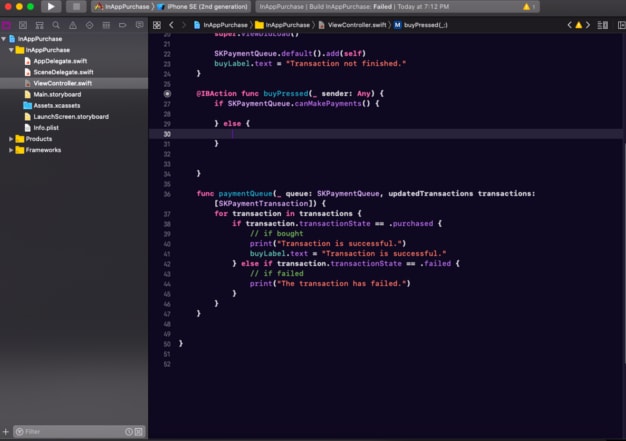The width and height of the screenshot is (626, 441).
Task: Click the IBAction connection circle in gutter
Action: 167,94
